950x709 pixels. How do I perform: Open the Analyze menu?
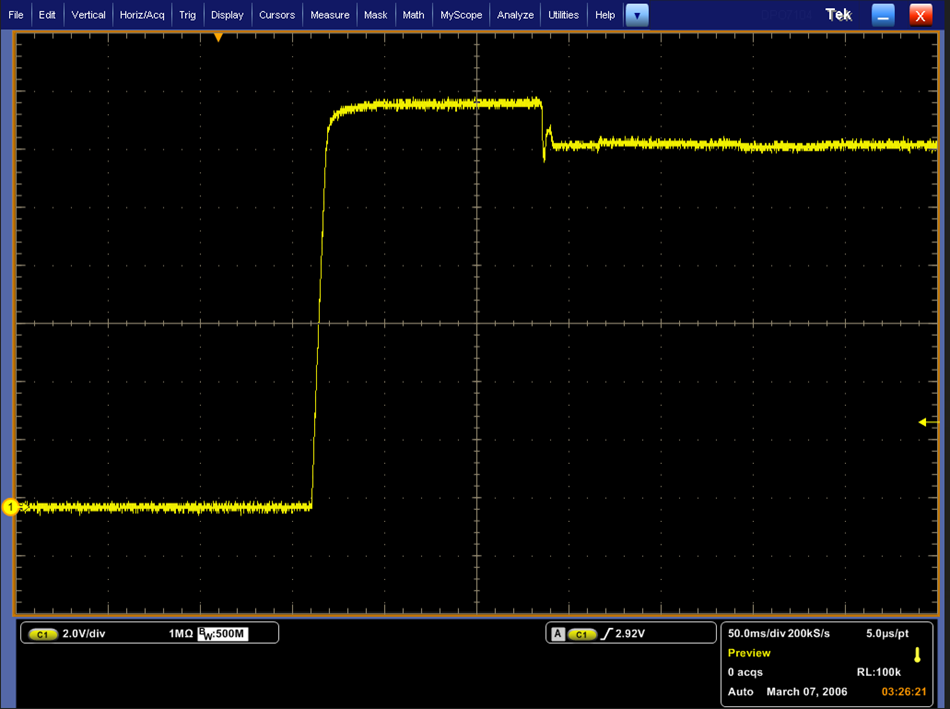pos(515,15)
